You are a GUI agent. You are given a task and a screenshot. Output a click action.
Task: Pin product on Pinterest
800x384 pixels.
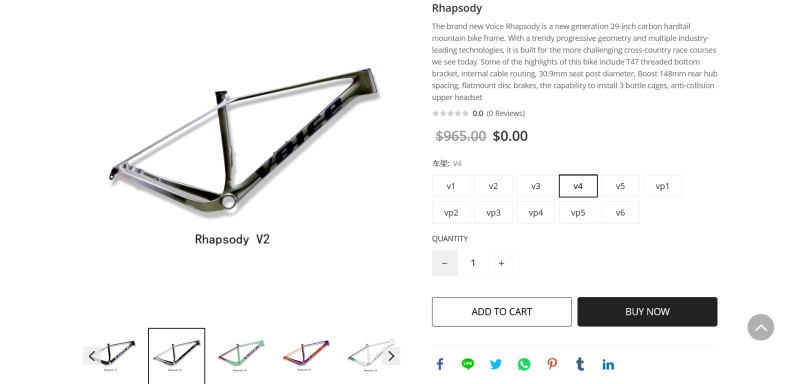[x=552, y=364]
